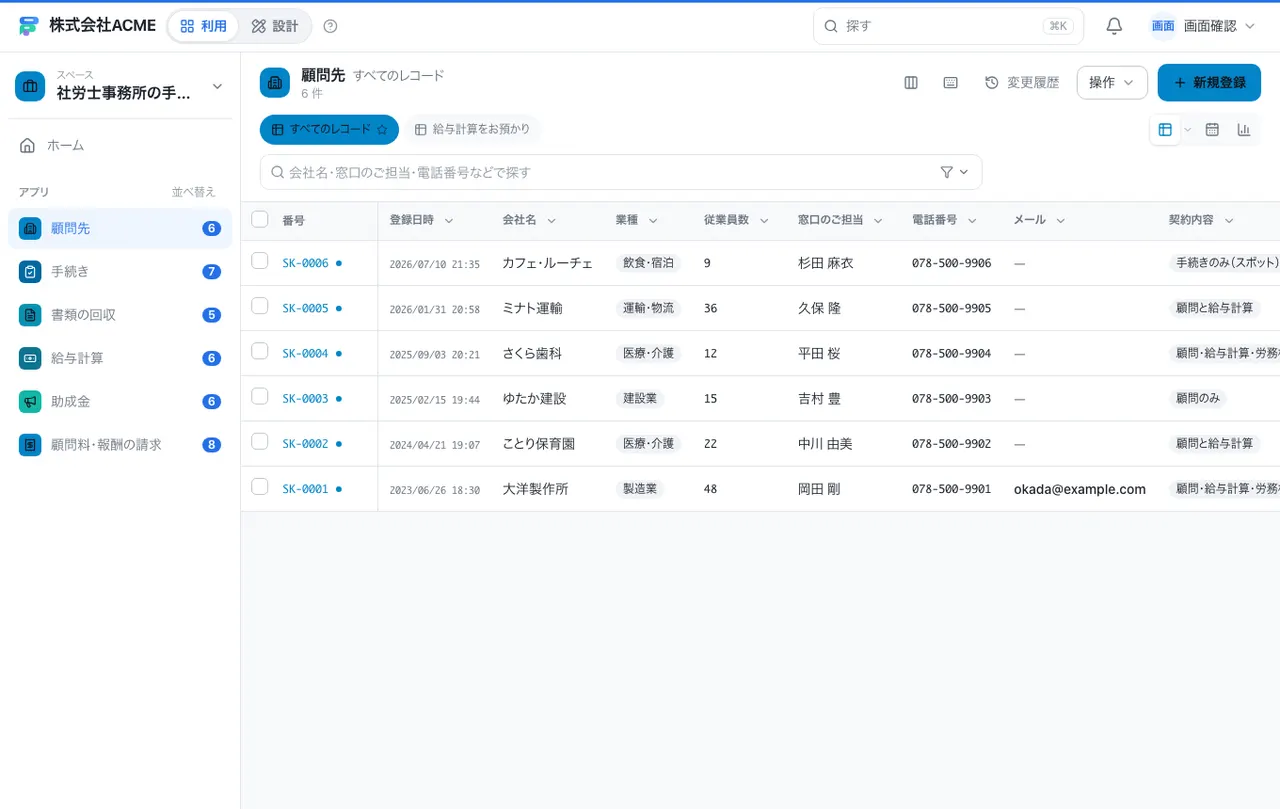Click the global 探す search field
The height and width of the screenshot is (809, 1280).
[948, 26]
